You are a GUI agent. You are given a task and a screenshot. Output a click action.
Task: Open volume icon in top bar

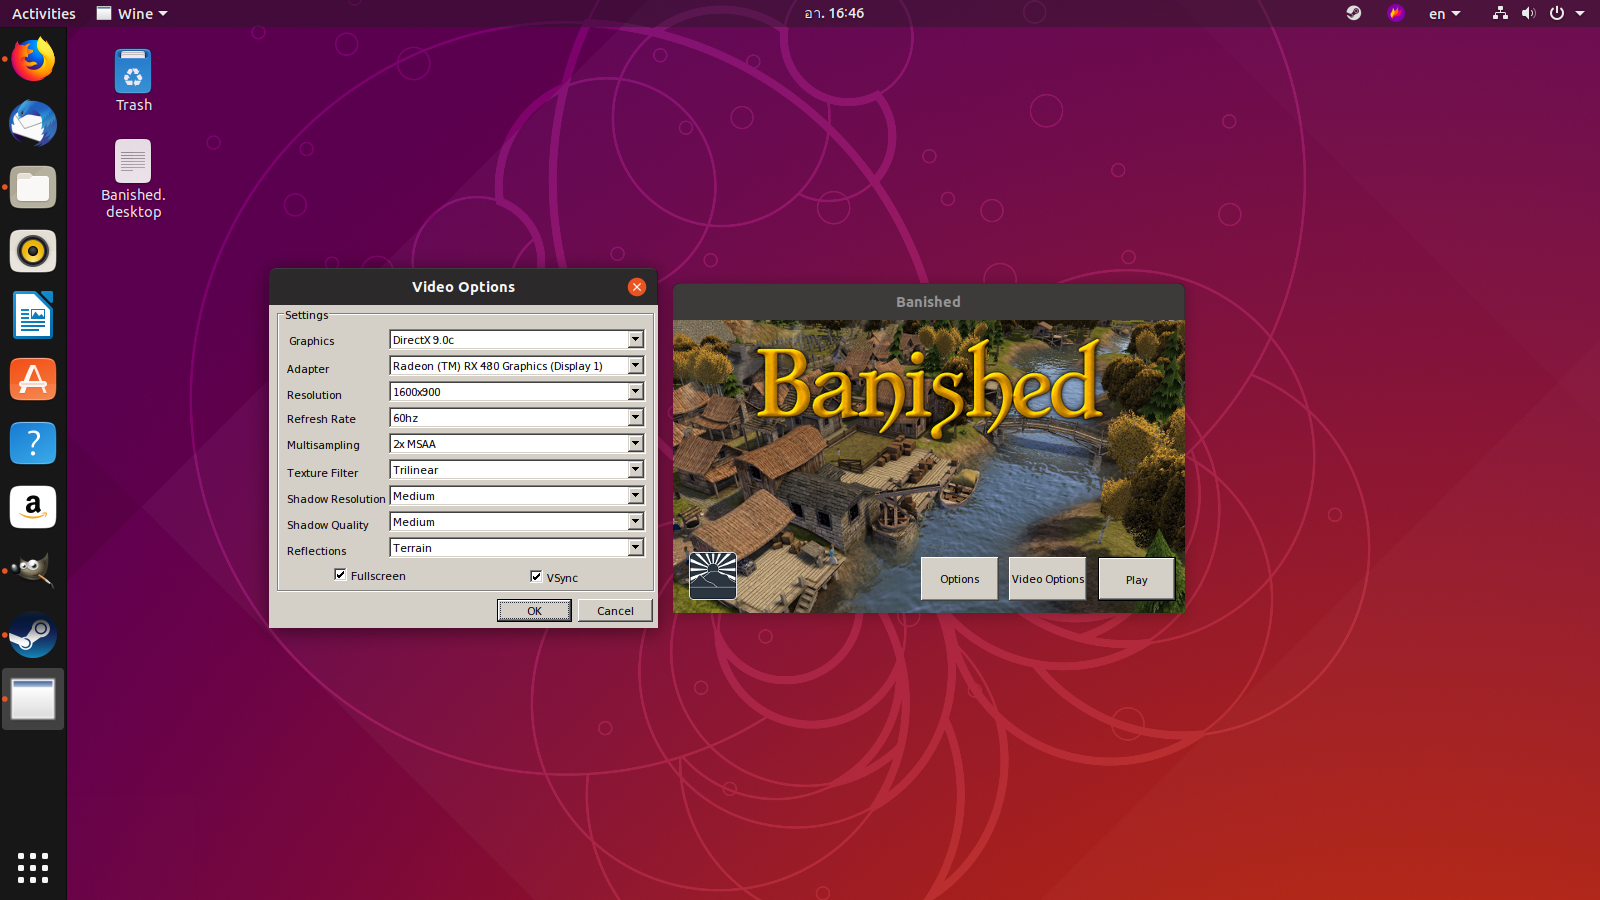coord(1528,13)
